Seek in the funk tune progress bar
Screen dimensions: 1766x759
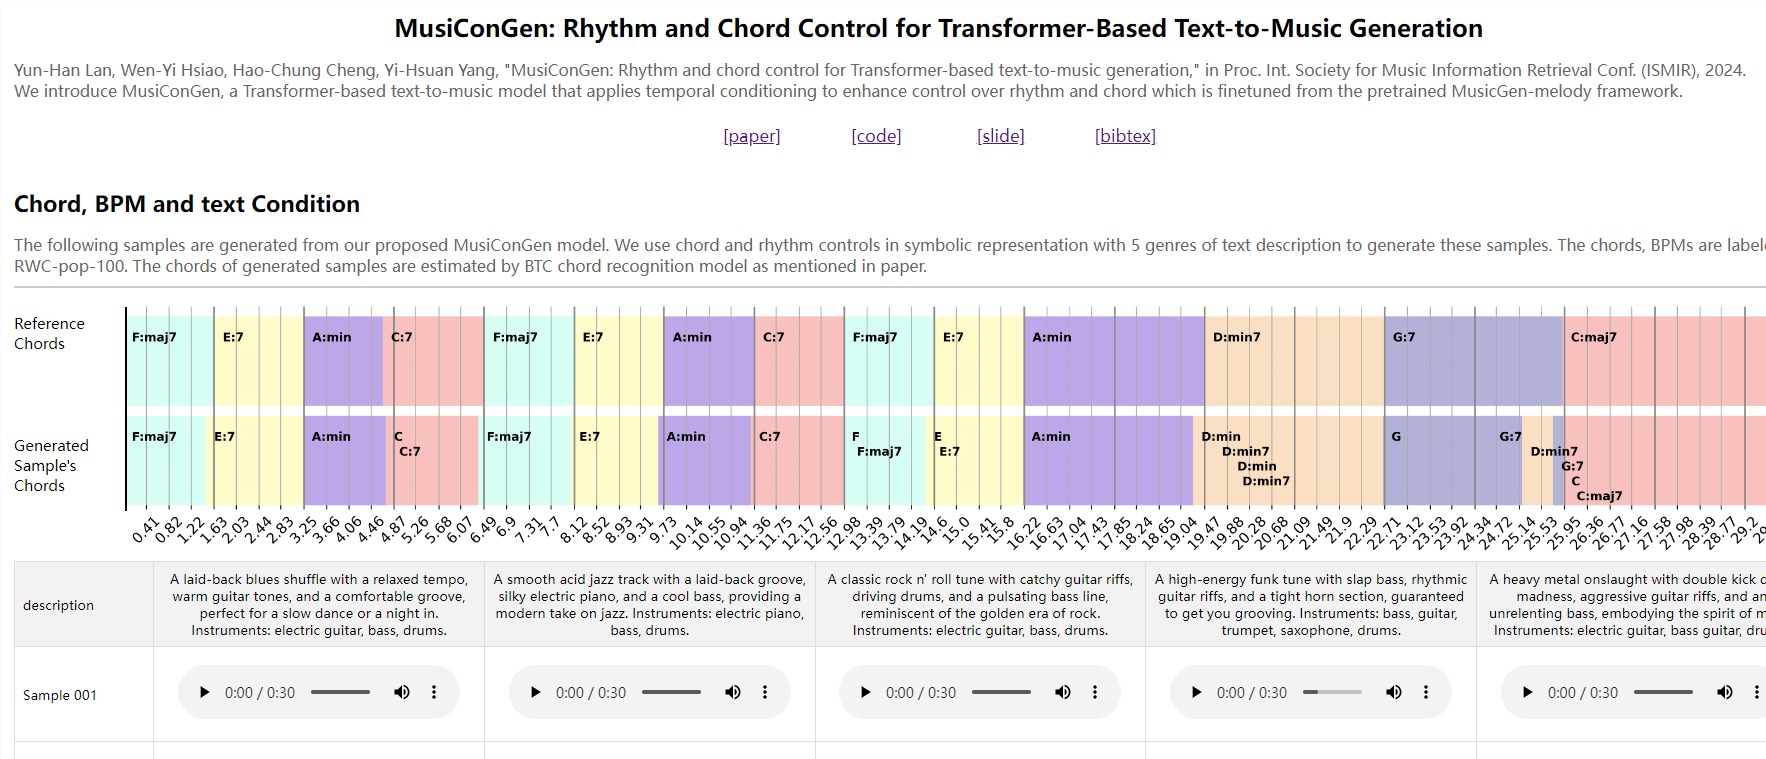click(1333, 692)
